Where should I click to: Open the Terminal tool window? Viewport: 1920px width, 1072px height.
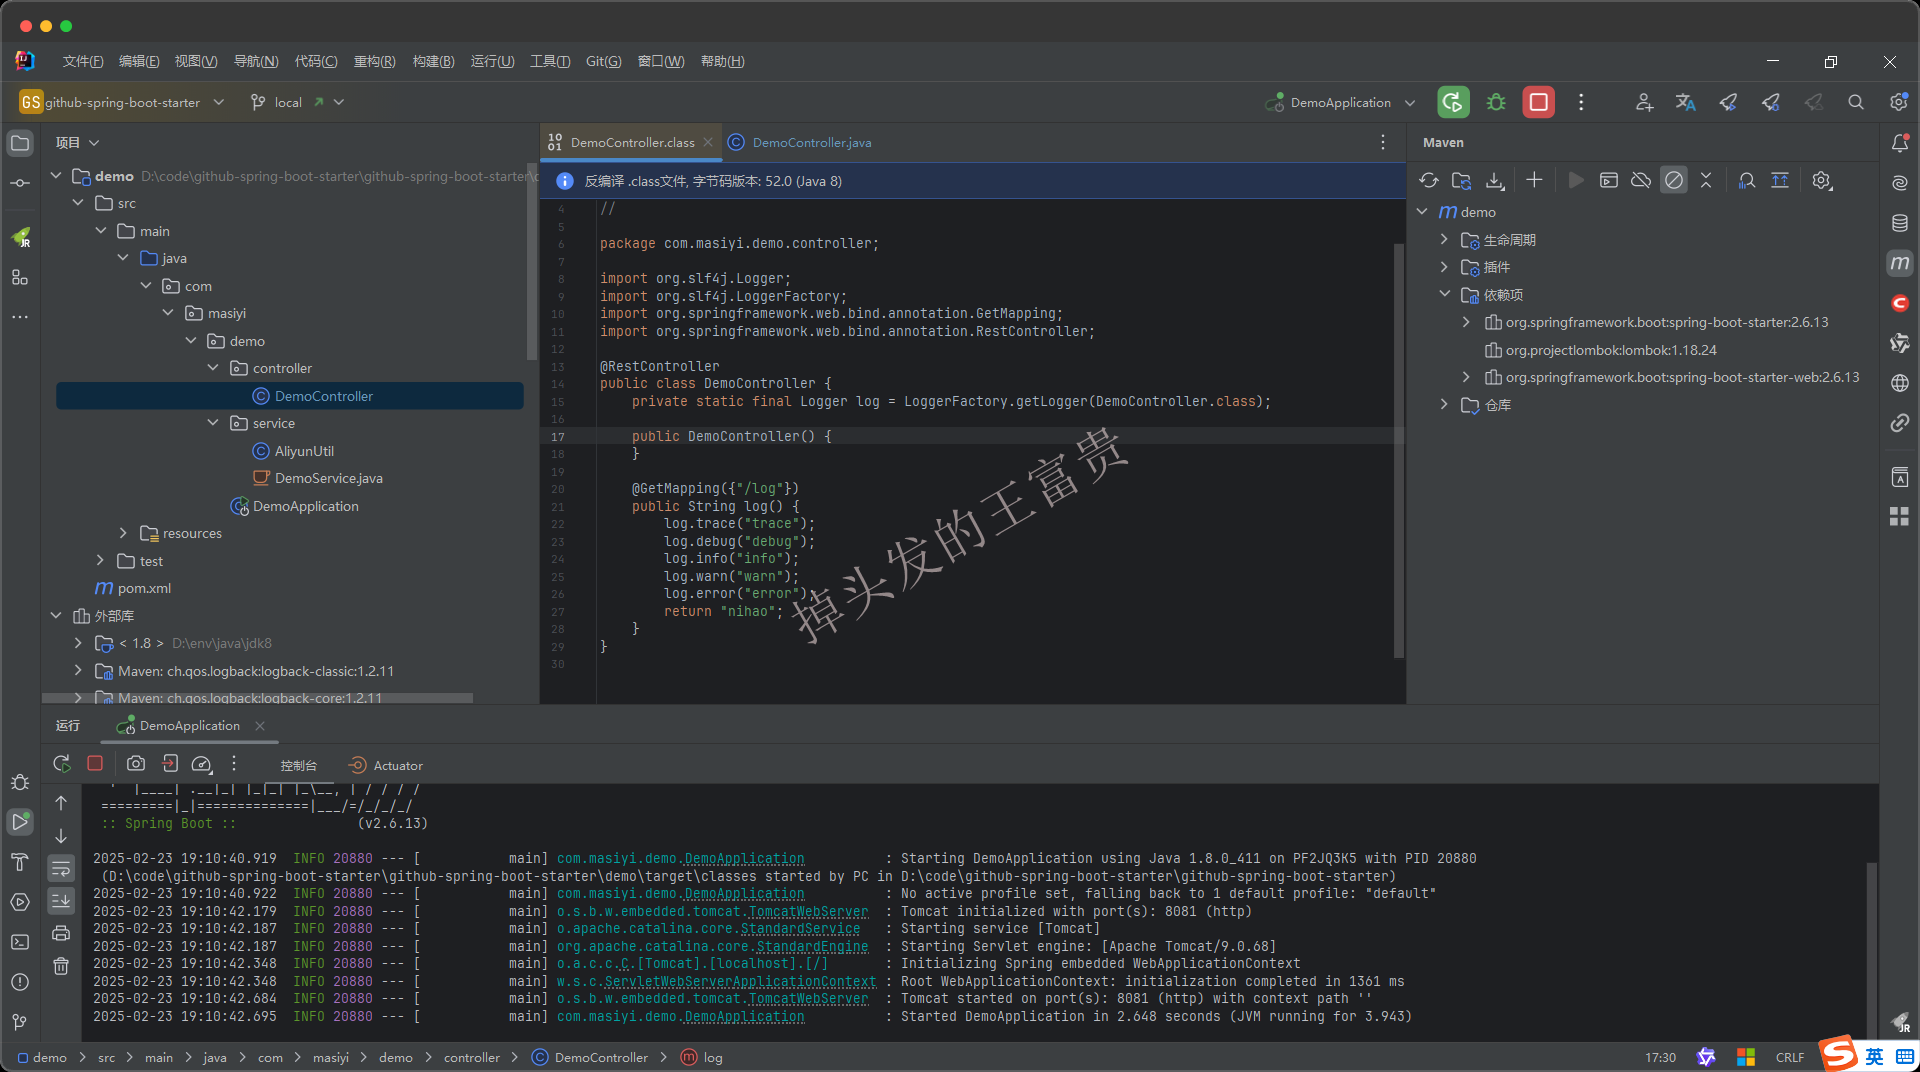click(x=20, y=942)
